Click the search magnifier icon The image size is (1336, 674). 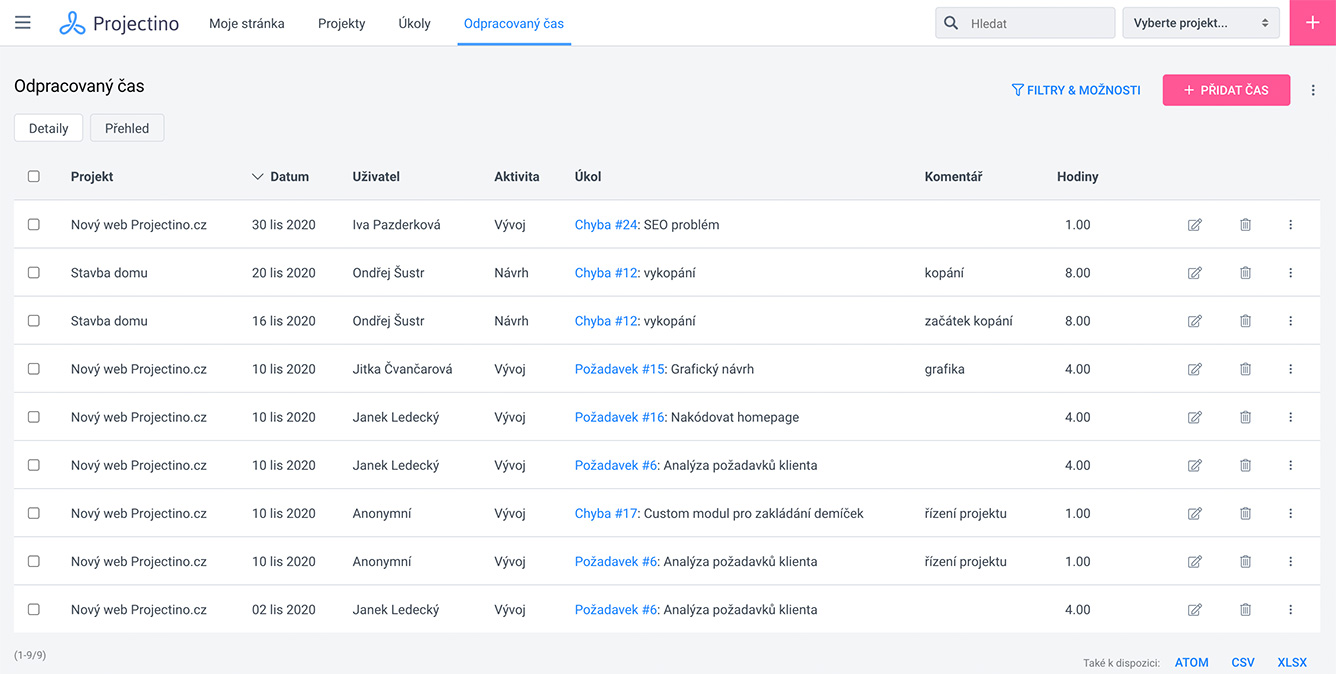pyautogui.click(x=951, y=23)
